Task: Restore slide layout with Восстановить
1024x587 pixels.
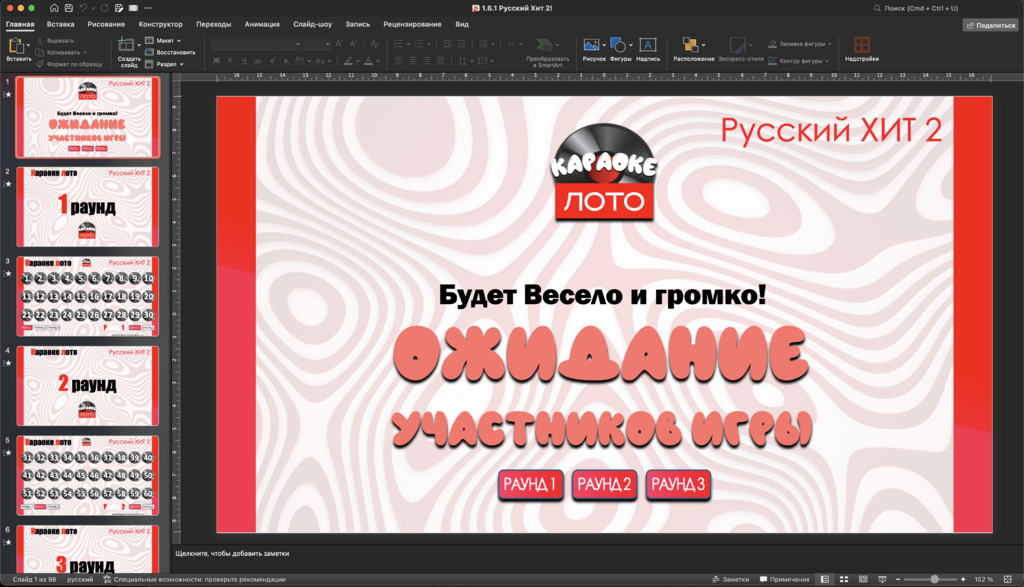Action: pyautogui.click(x=170, y=52)
